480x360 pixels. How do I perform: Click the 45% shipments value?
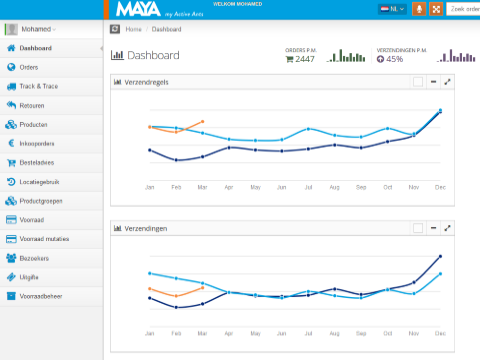394,59
